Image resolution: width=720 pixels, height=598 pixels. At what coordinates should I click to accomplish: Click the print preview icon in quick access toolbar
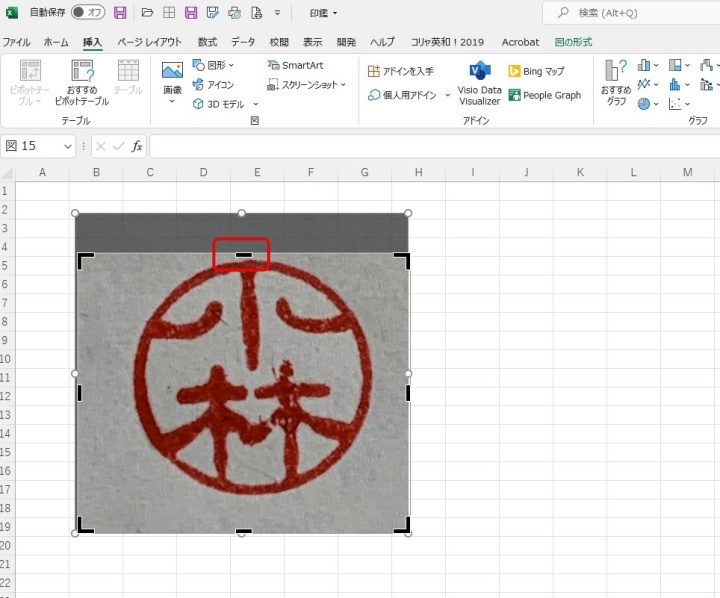click(x=235, y=12)
